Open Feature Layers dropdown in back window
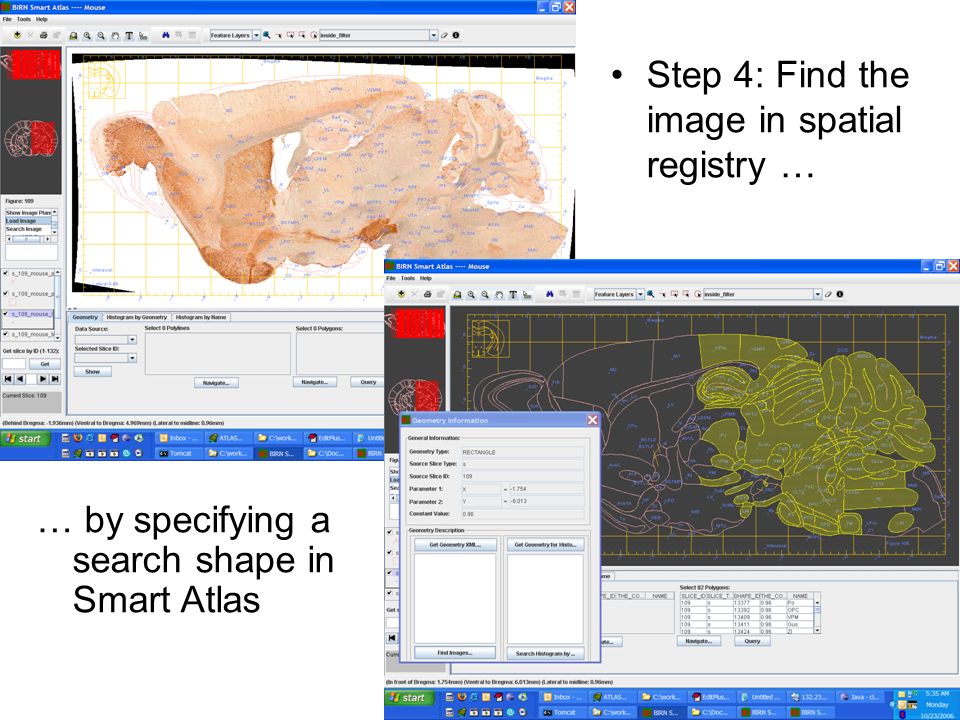This screenshot has width=960, height=720. [x=257, y=36]
